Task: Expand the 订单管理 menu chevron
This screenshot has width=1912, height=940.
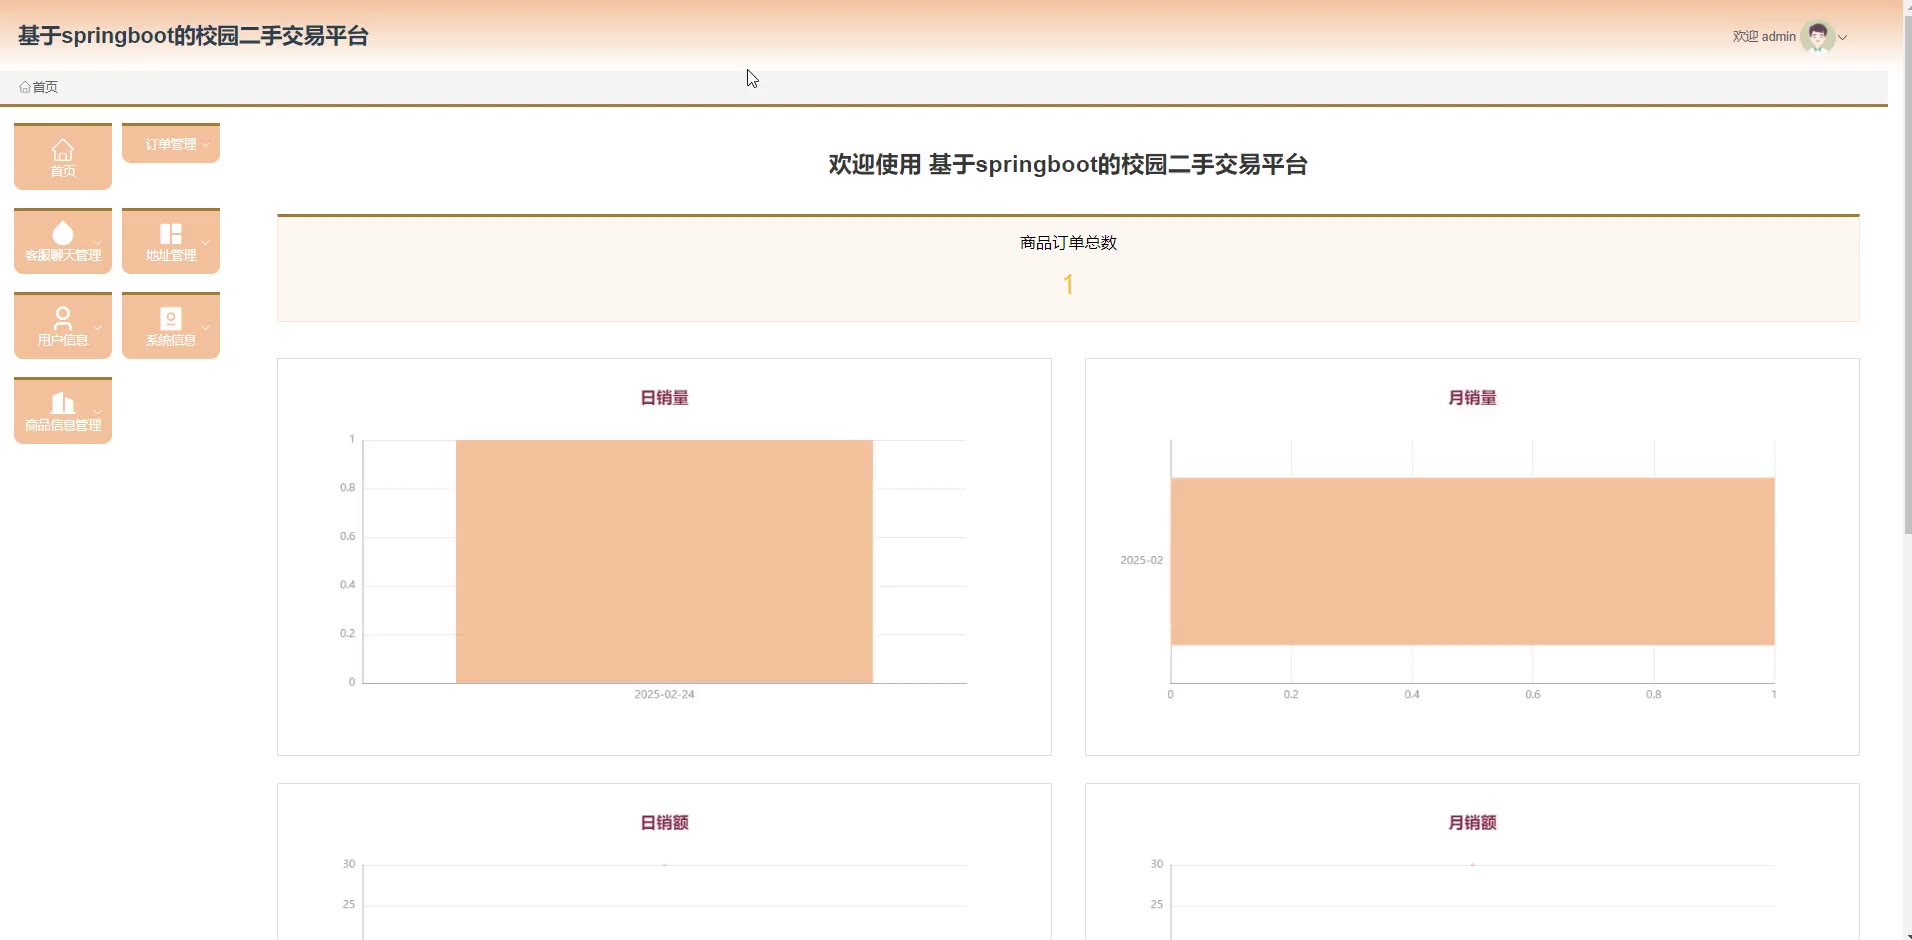Action: click(x=205, y=145)
